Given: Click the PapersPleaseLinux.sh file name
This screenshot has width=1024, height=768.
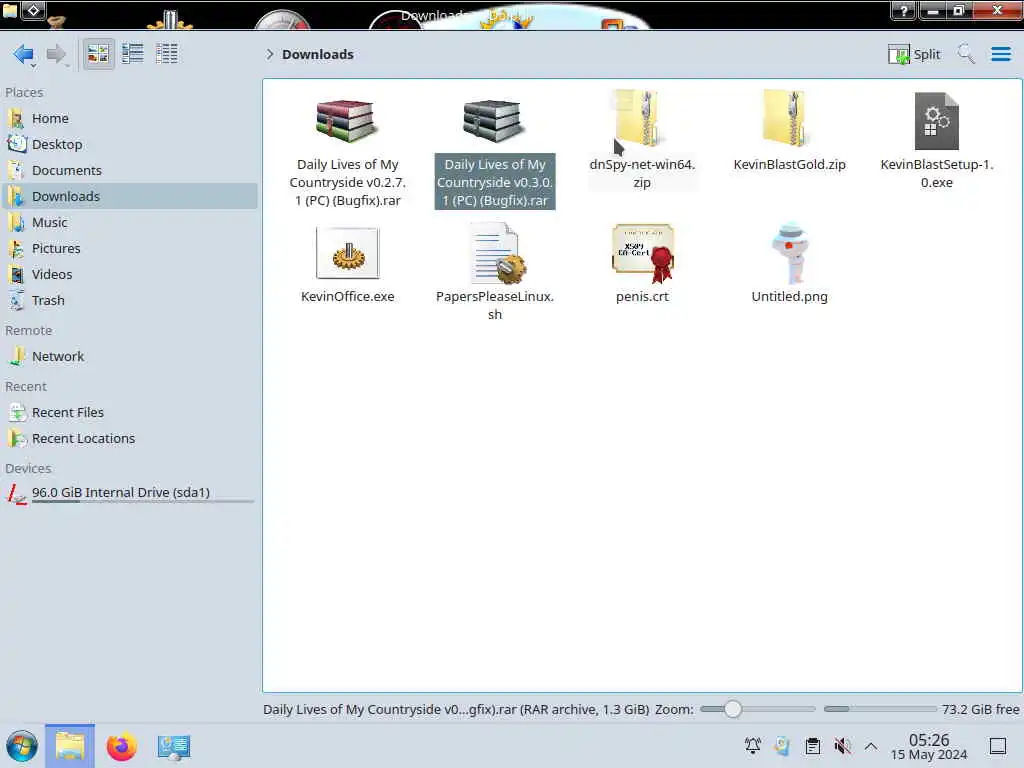Looking at the screenshot, I should 494,306.
